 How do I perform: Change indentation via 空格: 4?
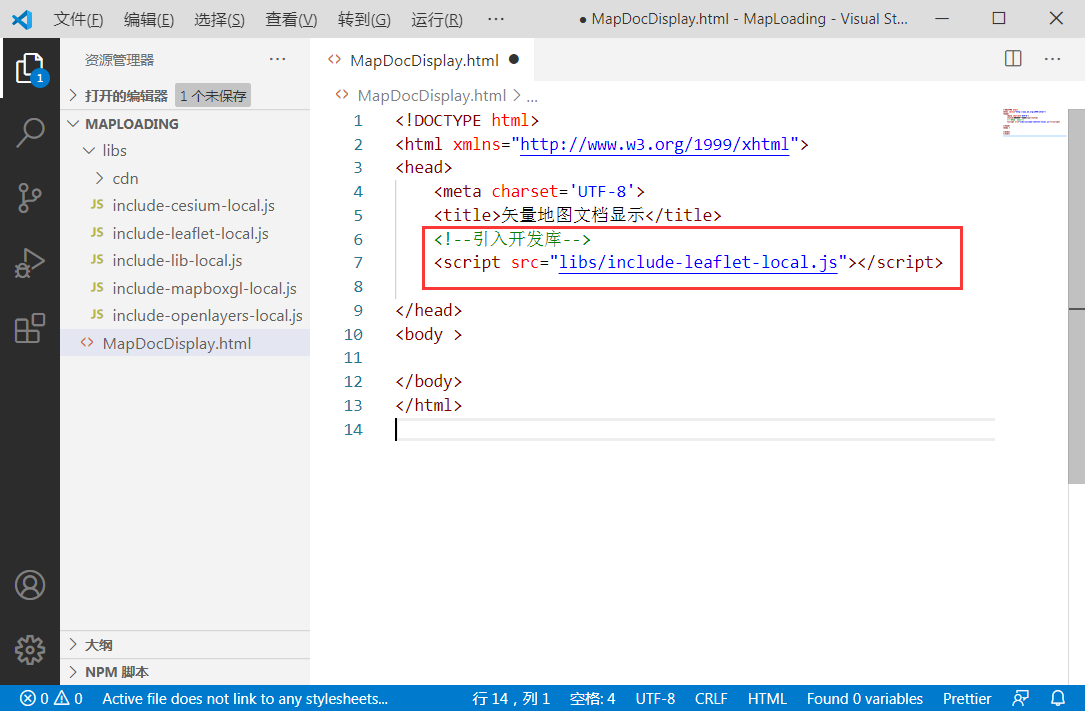(592, 699)
